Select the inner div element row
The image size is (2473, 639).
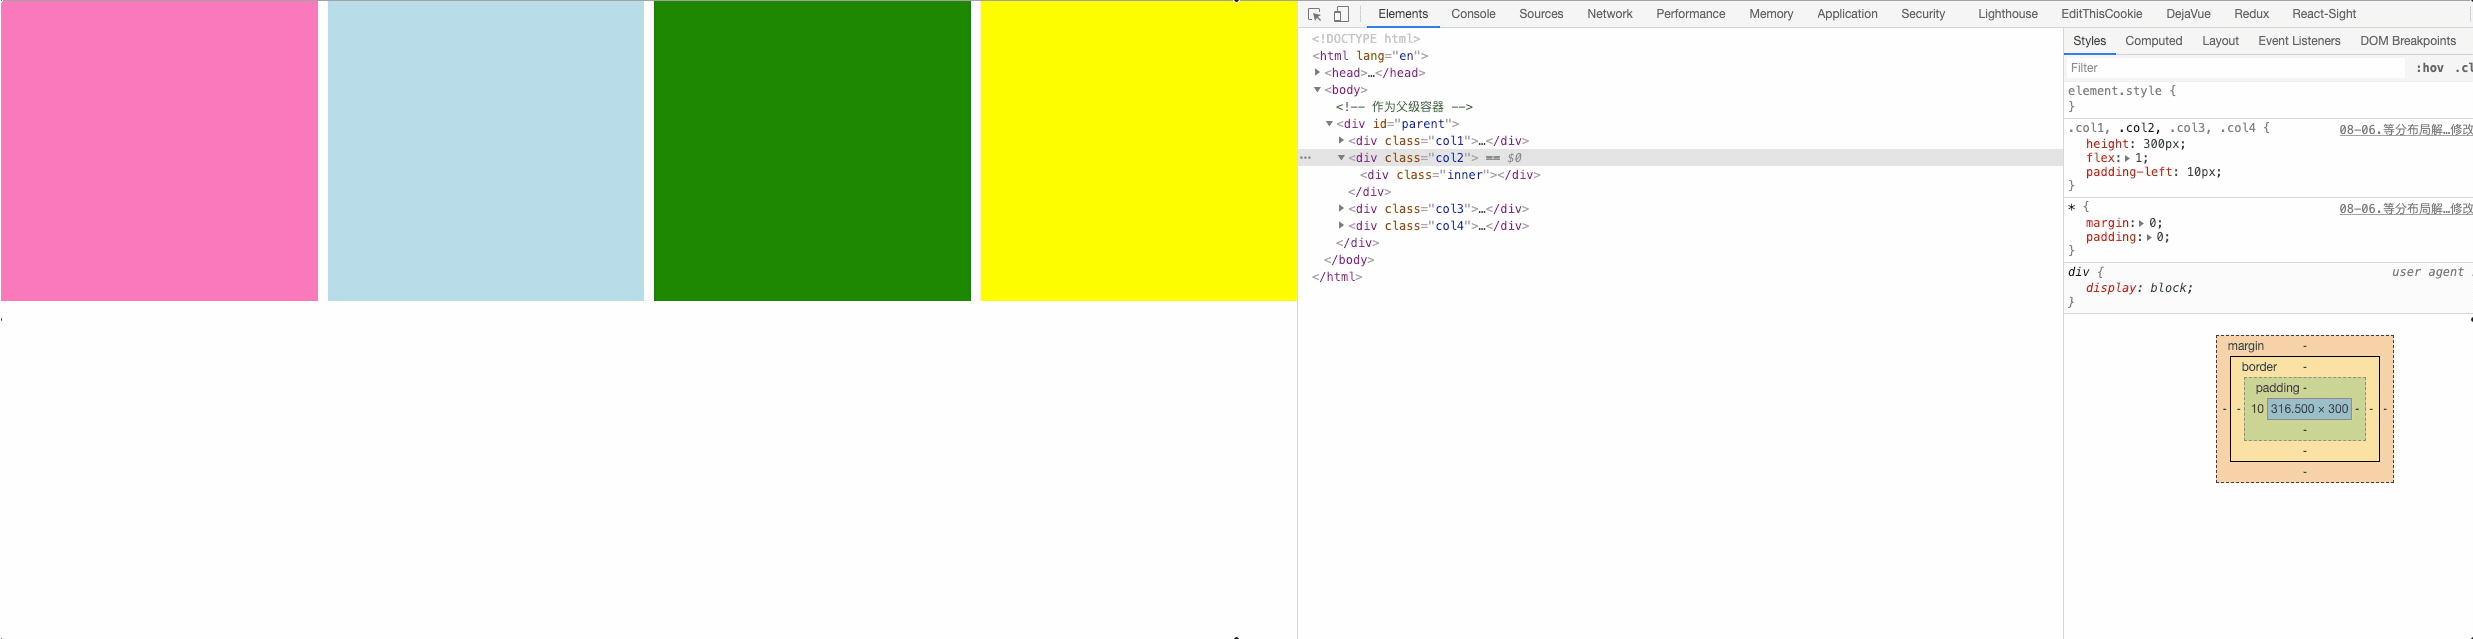click(1450, 175)
